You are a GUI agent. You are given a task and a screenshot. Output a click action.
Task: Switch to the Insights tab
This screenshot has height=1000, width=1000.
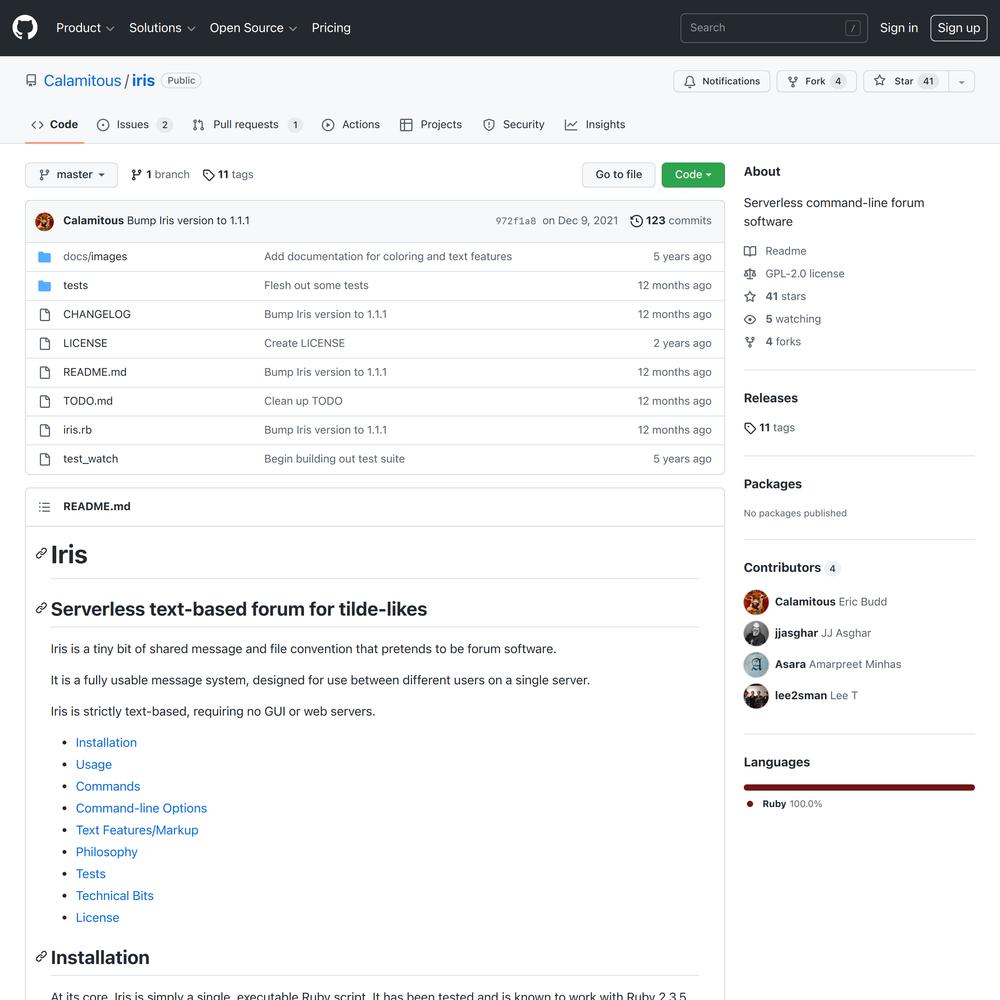594,125
